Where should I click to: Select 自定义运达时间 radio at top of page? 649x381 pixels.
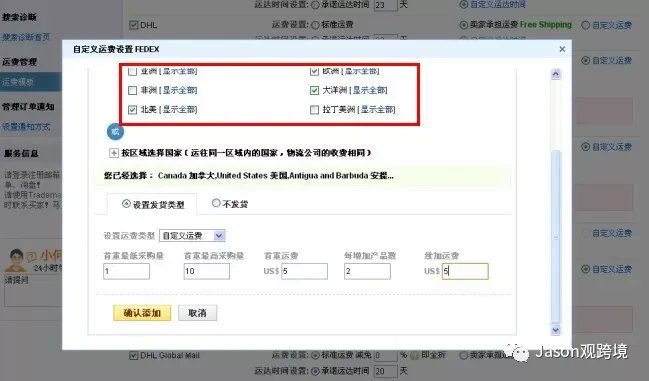[x=464, y=5]
